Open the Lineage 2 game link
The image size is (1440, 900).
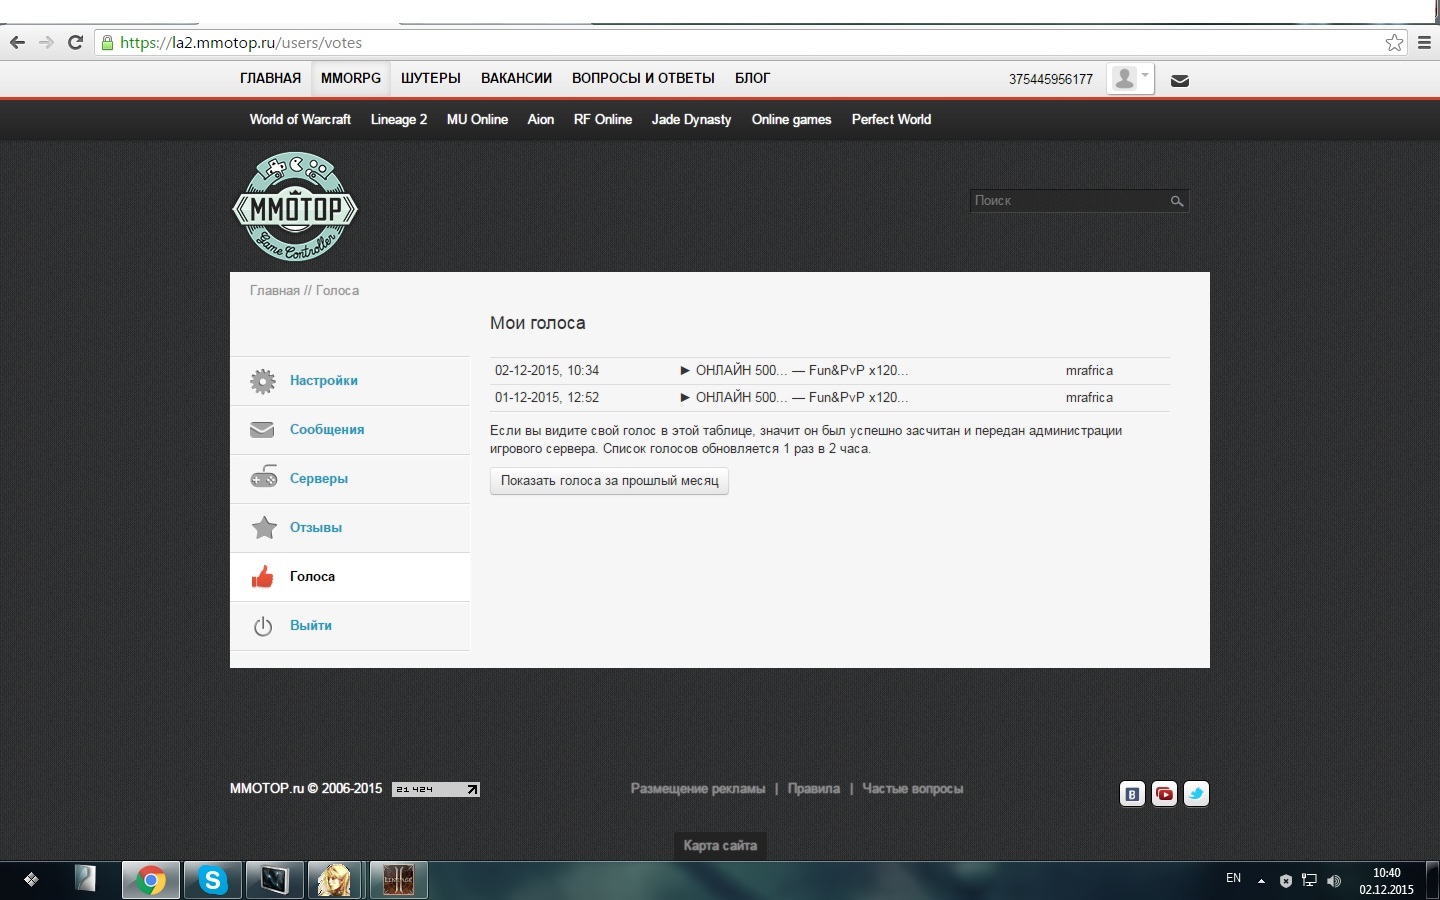(398, 119)
